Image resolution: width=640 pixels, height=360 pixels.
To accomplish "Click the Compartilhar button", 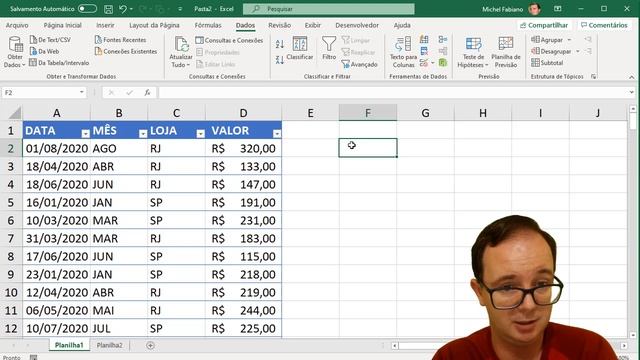I will pyautogui.click(x=544, y=25).
